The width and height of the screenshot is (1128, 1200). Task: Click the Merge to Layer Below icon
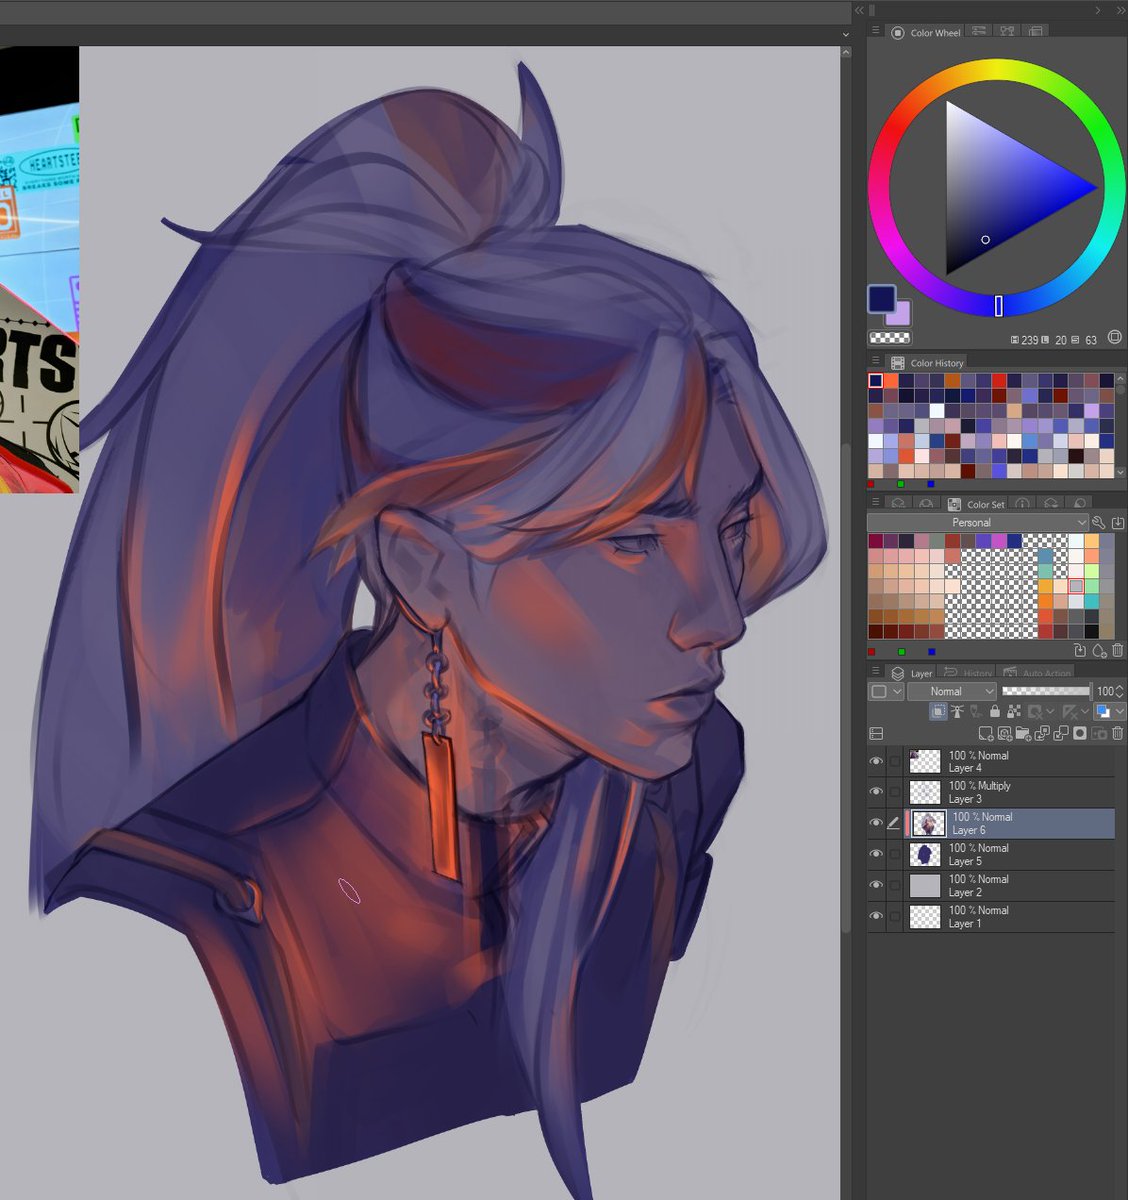(1061, 734)
